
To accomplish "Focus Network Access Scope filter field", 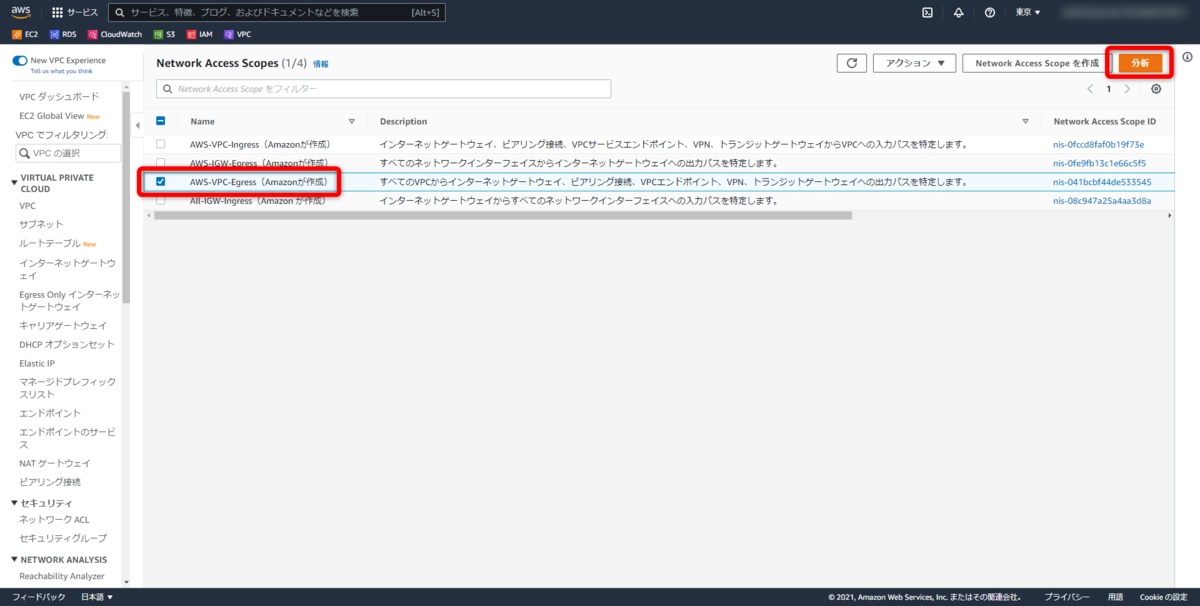I will [384, 89].
